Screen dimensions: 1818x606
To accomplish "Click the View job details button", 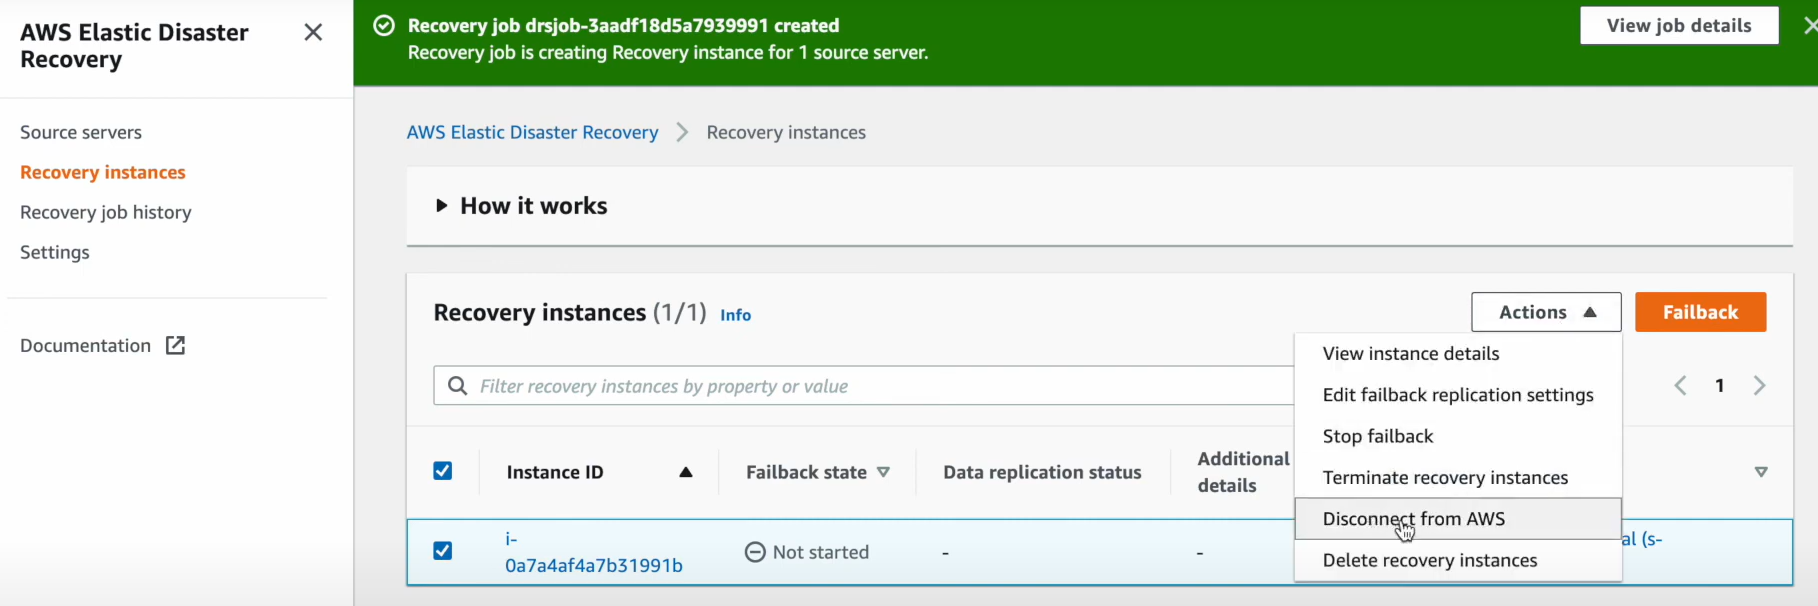I will [x=1679, y=26].
